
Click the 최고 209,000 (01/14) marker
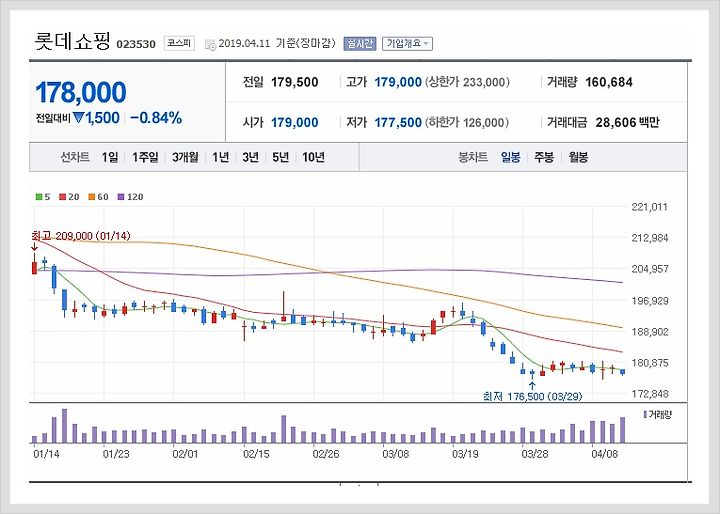tap(81, 236)
